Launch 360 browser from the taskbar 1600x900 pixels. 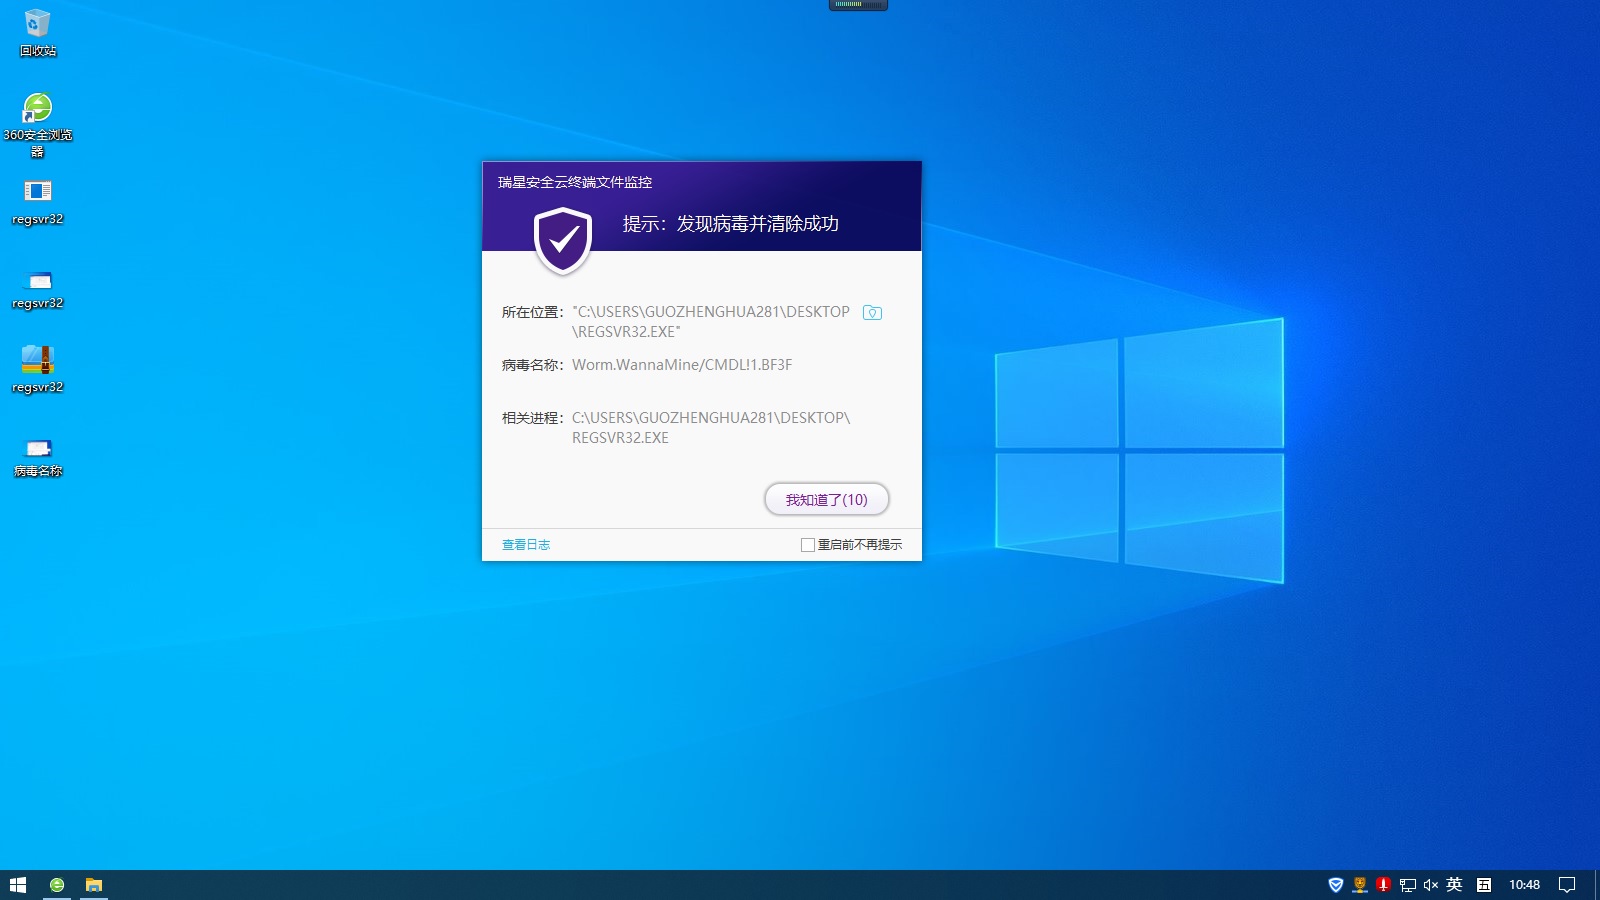[57, 885]
